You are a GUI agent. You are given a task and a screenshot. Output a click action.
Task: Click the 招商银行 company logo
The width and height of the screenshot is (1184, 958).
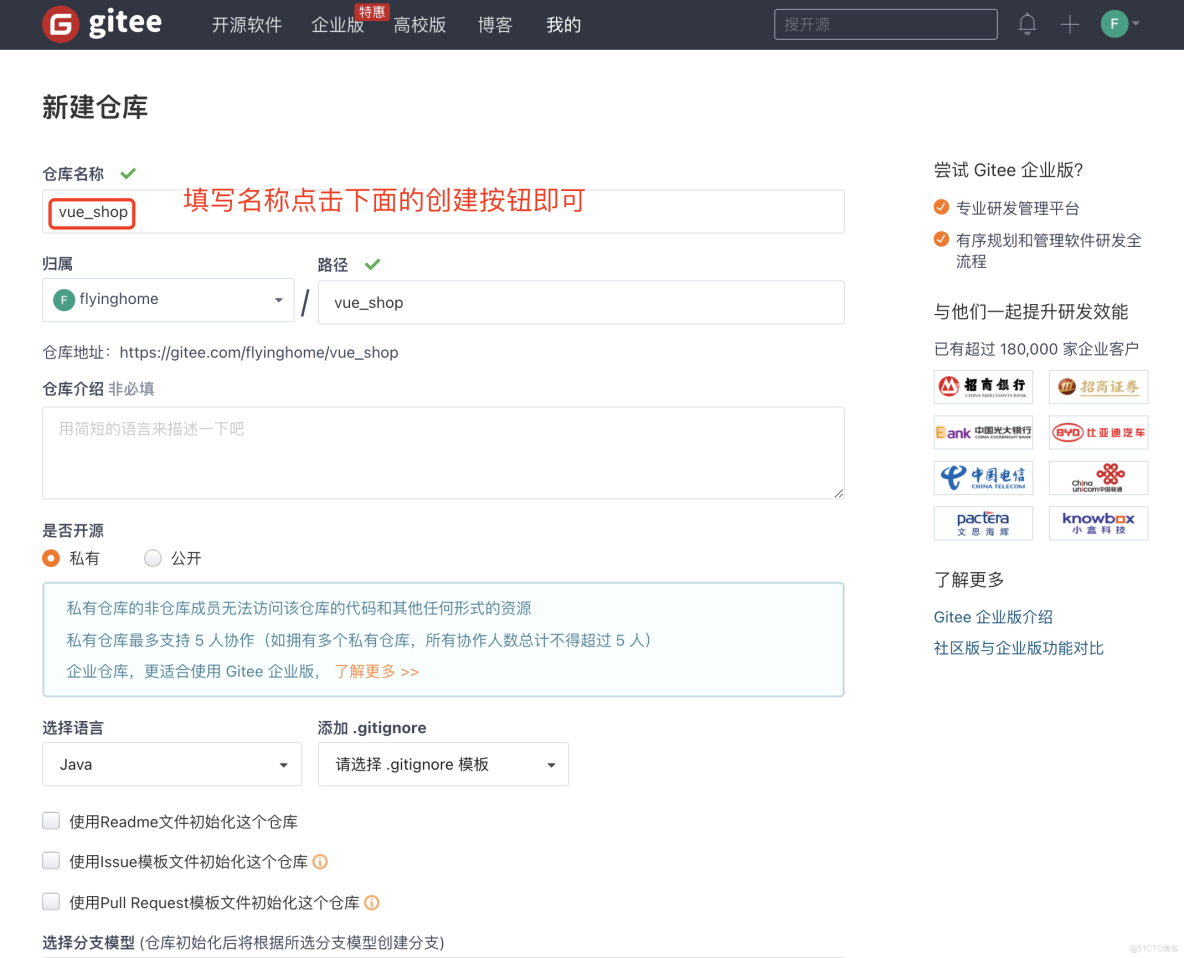pyautogui.click(x=983, y=387)
